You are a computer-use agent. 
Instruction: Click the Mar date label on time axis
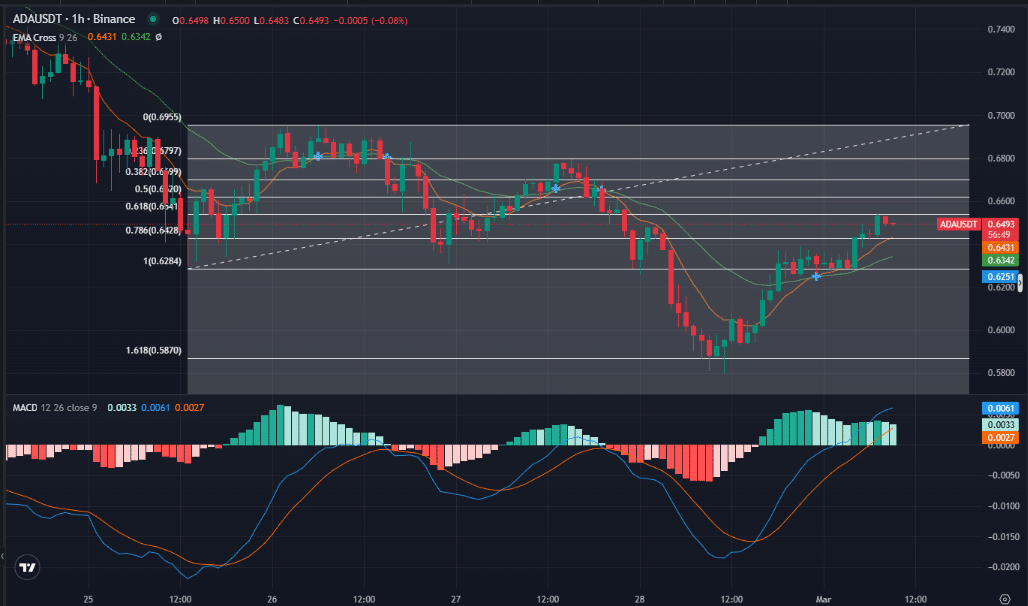point(823,599)
